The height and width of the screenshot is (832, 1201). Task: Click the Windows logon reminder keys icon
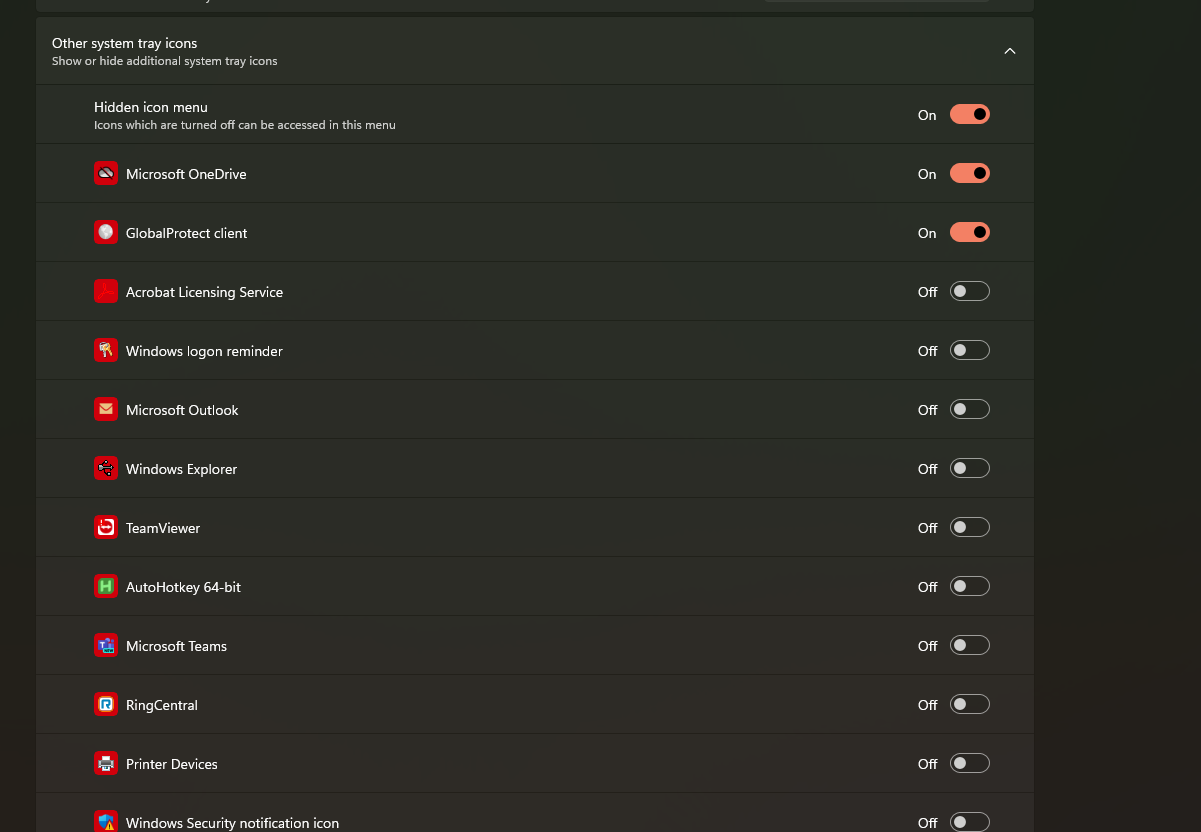(x=106, y=351)
